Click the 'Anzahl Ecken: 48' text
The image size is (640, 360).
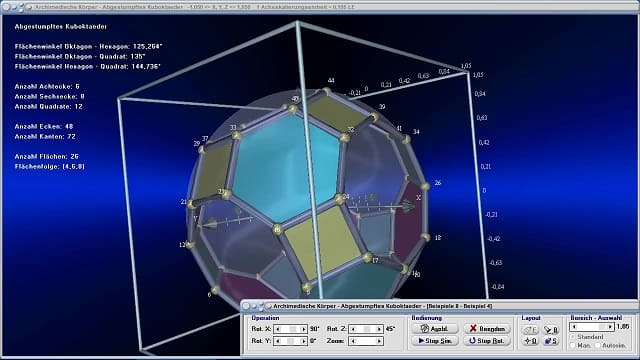[44, 127]
